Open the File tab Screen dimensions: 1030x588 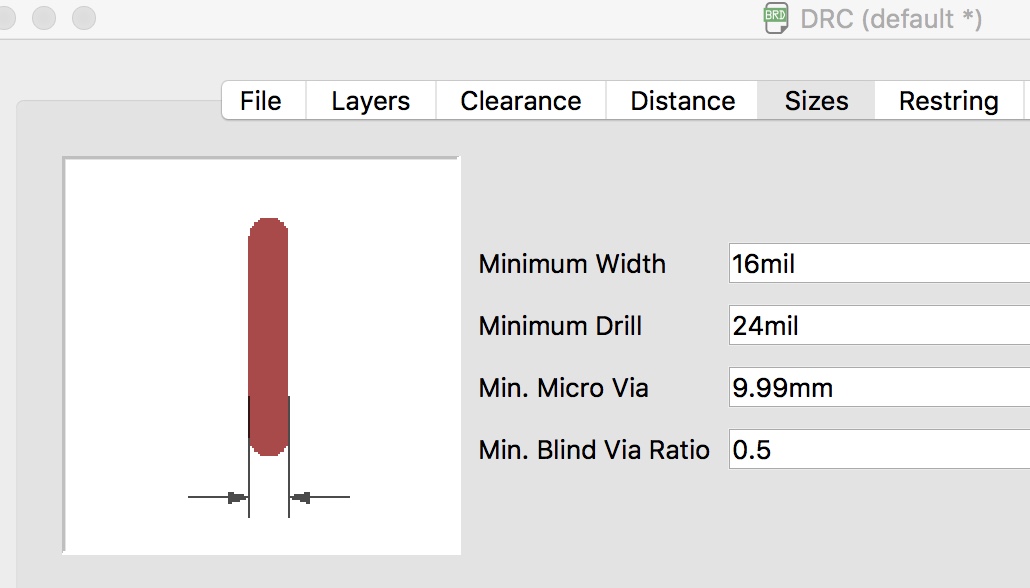(x=261, y=101)
